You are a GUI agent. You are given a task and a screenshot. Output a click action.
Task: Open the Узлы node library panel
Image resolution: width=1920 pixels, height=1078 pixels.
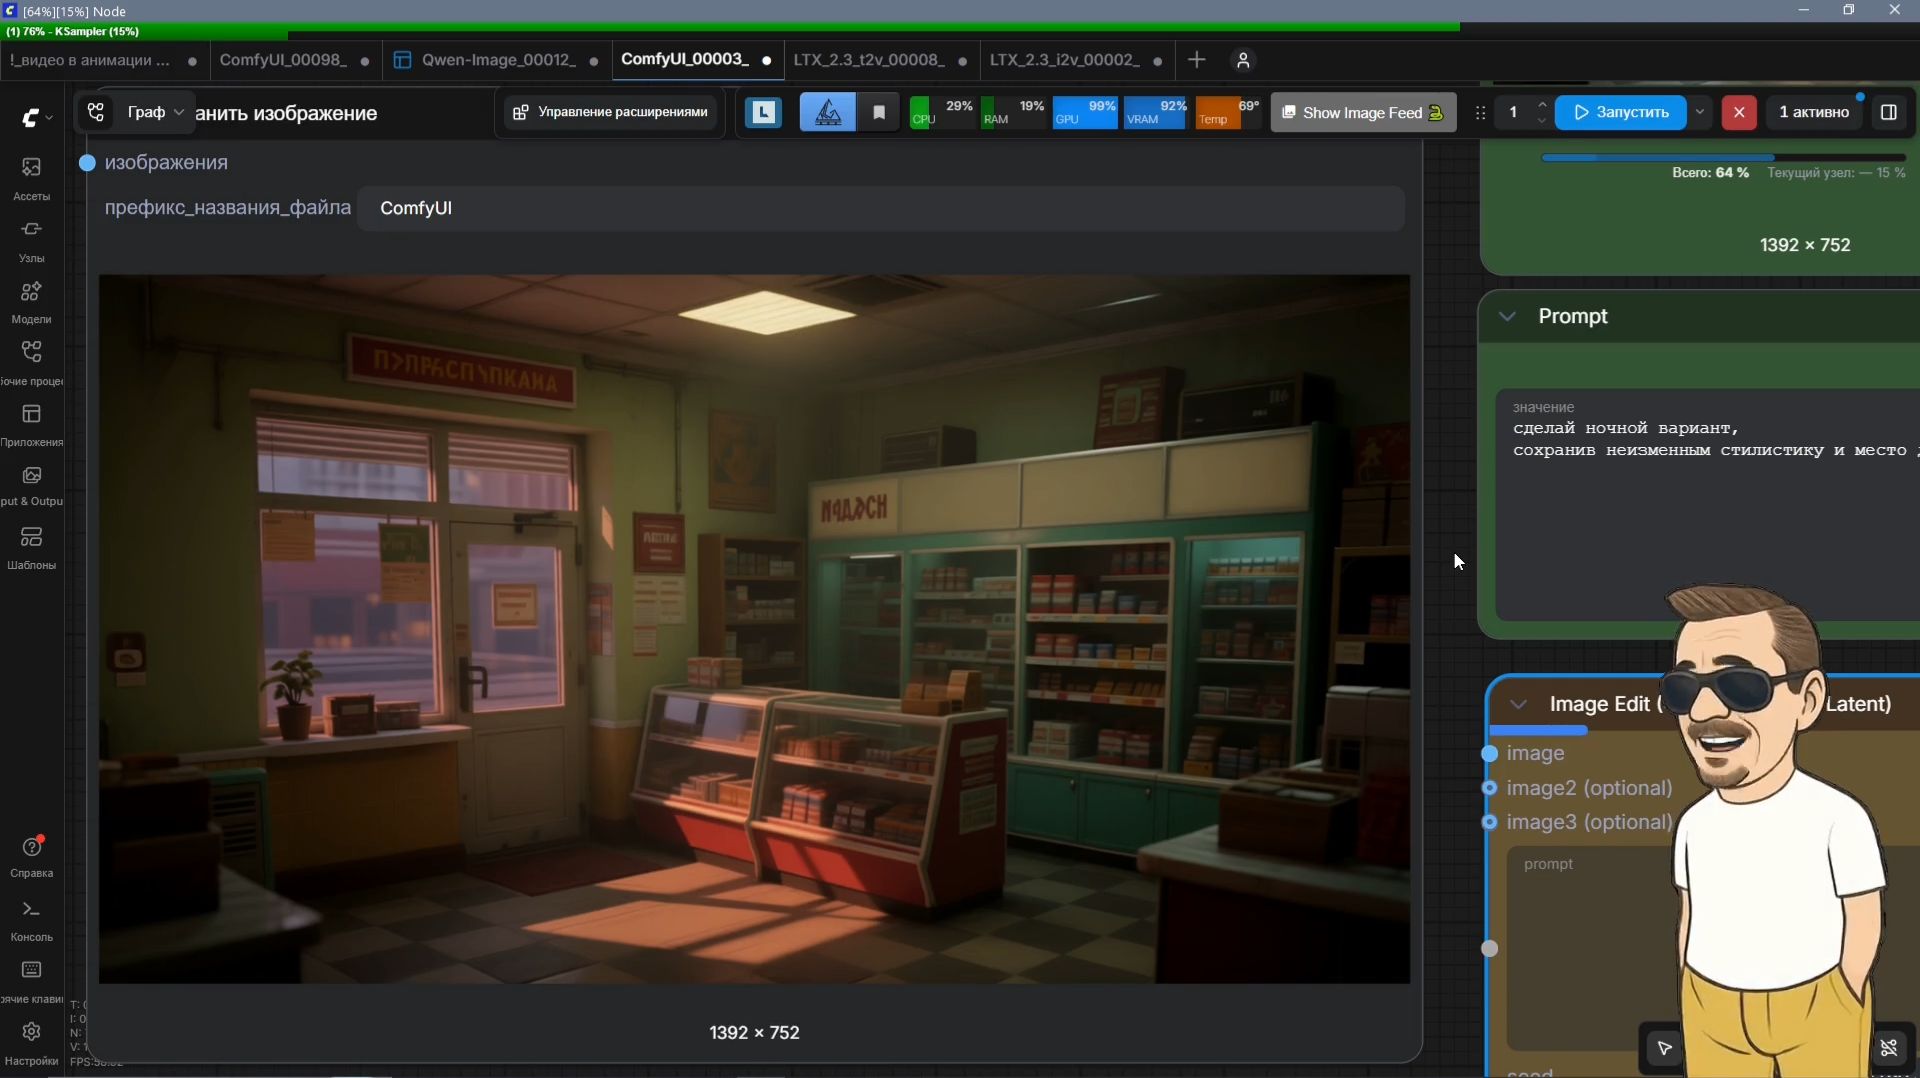[x=31, y=240]
